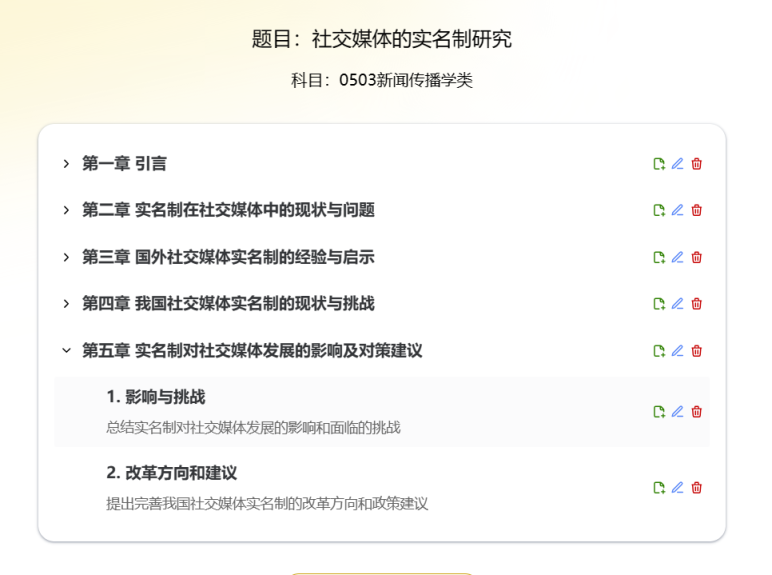This screenshot has width=772, height=575.
Task: Select 第四章 我国社交媒体实名制的现状与挑战 title
Action: coord(228,304)
